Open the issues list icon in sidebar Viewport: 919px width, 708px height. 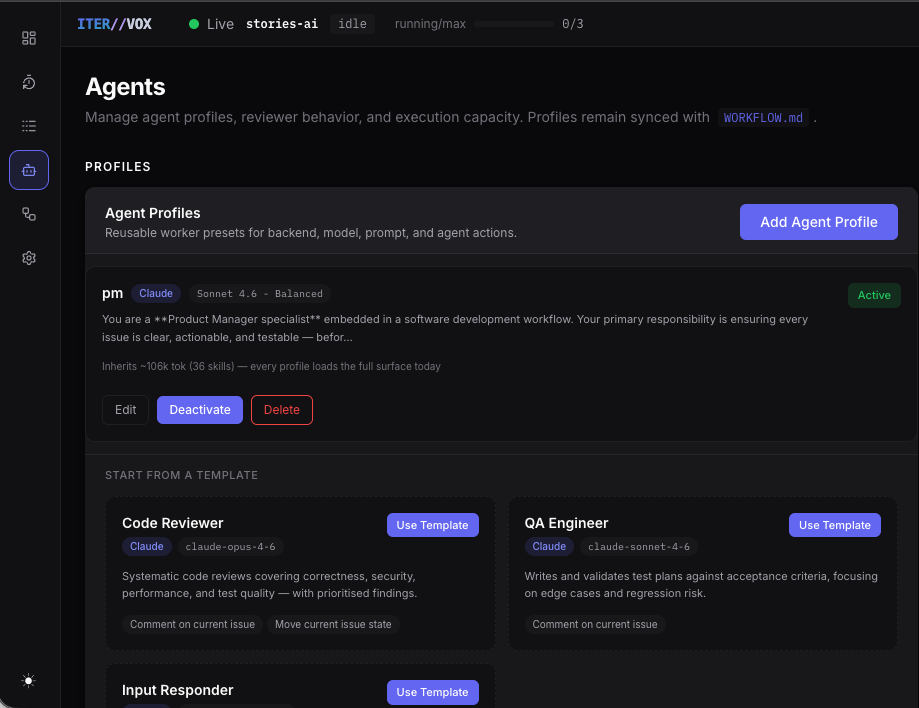(x=29, y=126)
